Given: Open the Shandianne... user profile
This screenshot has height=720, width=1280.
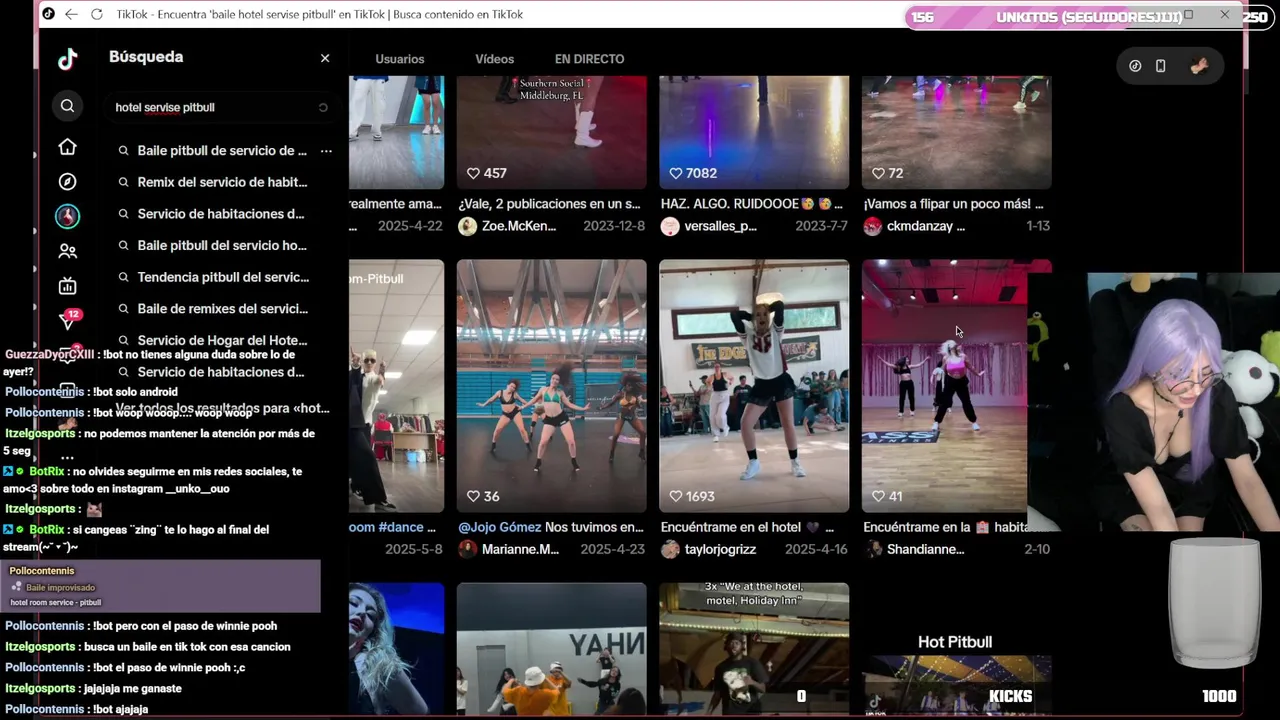Looking at the screenshot, I should coord(925,549).
